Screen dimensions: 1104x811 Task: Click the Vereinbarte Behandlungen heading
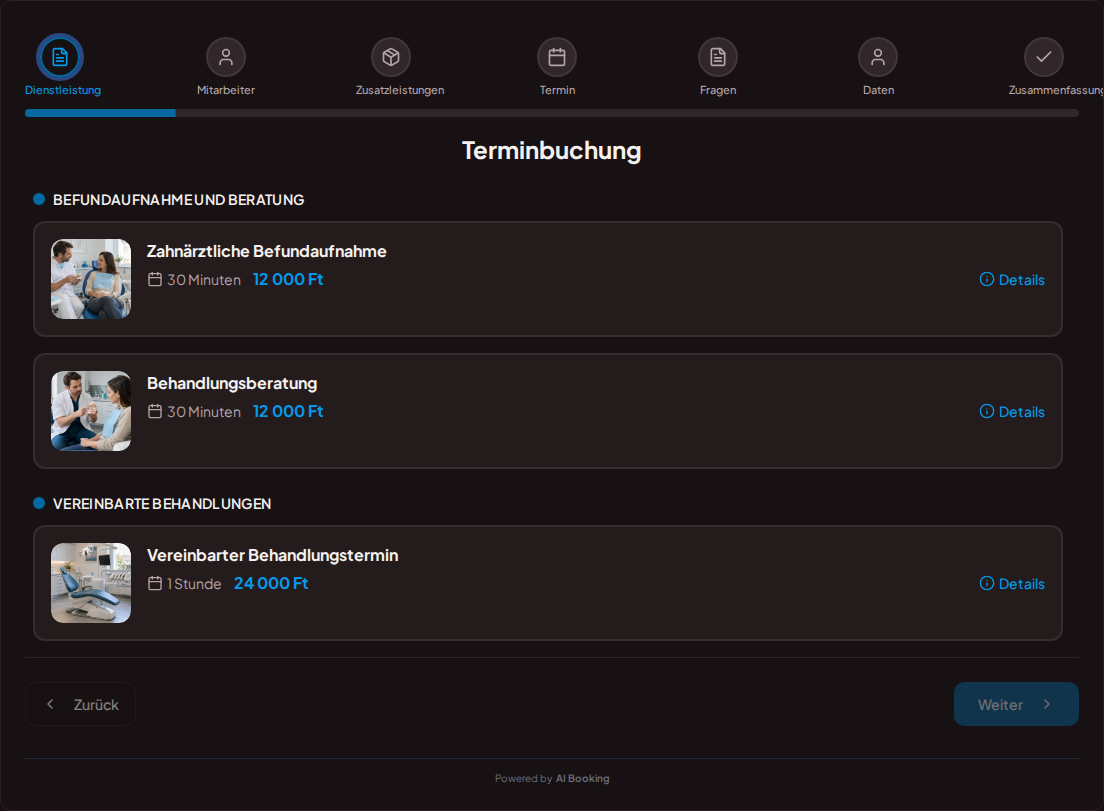point(162,504)
